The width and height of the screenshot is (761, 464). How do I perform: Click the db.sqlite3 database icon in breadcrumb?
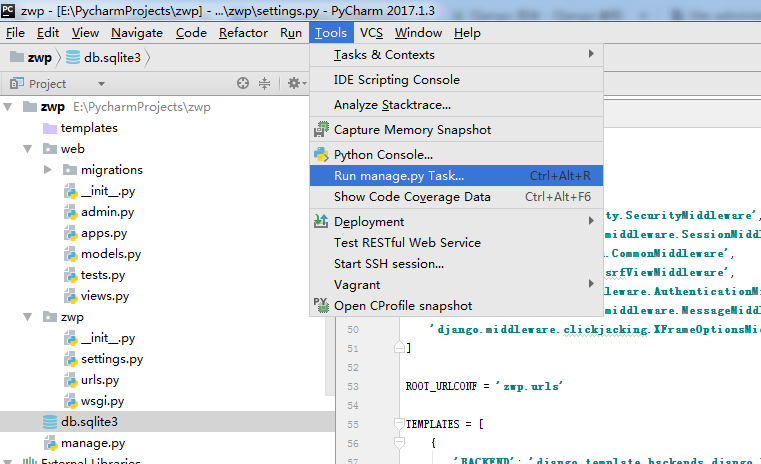pyautogui.click(x=73, y=57)
